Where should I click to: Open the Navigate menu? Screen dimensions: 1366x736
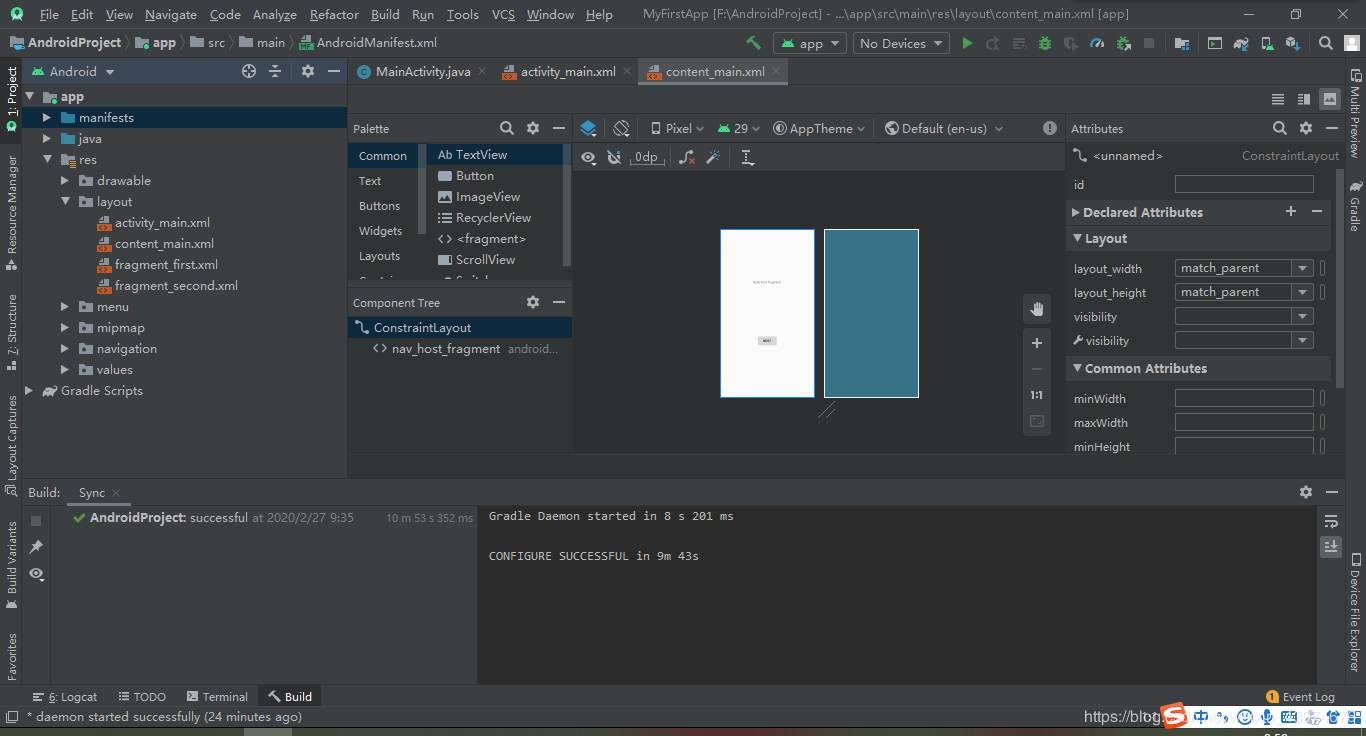coord(170,14)
